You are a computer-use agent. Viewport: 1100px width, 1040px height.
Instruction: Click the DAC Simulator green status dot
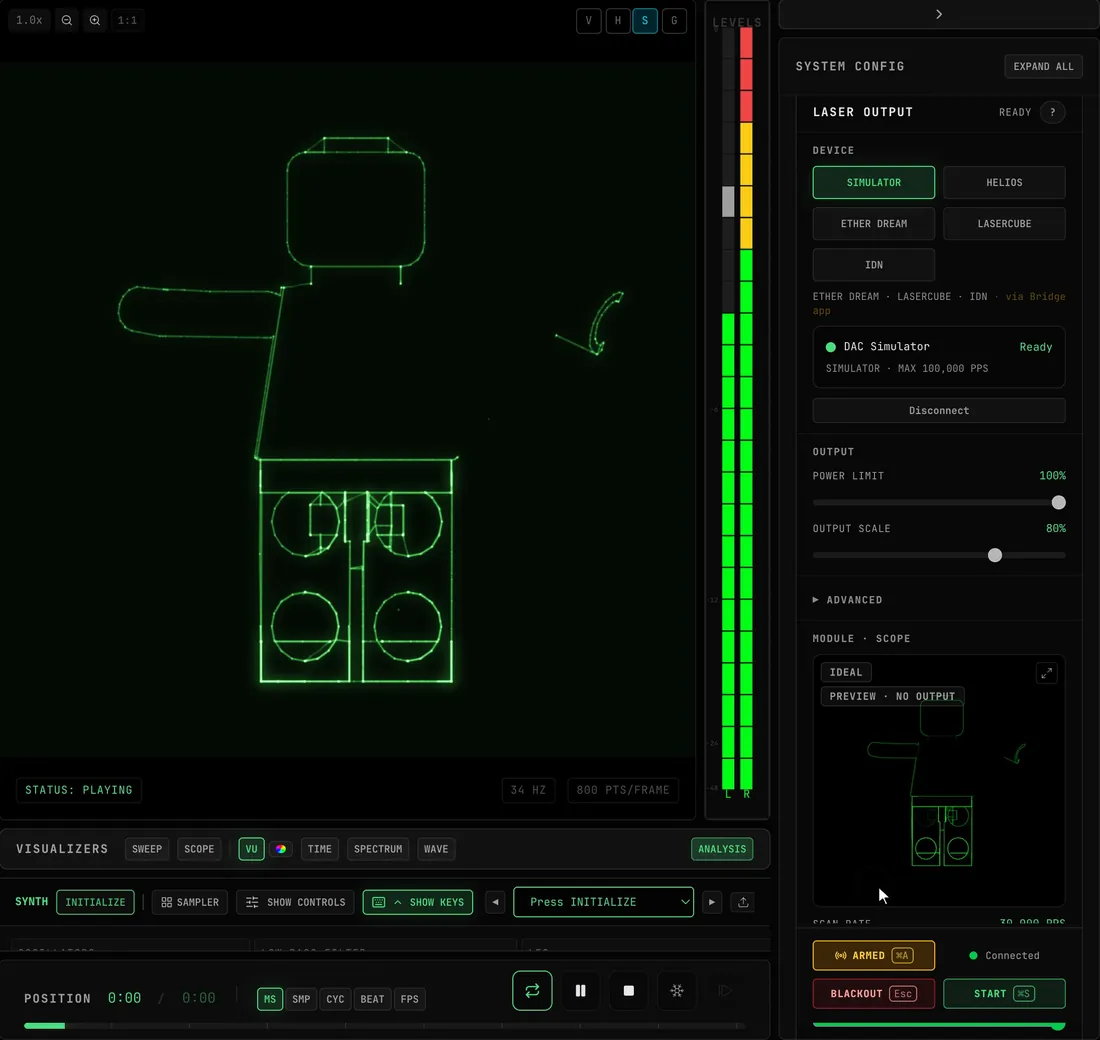point(831,347)
